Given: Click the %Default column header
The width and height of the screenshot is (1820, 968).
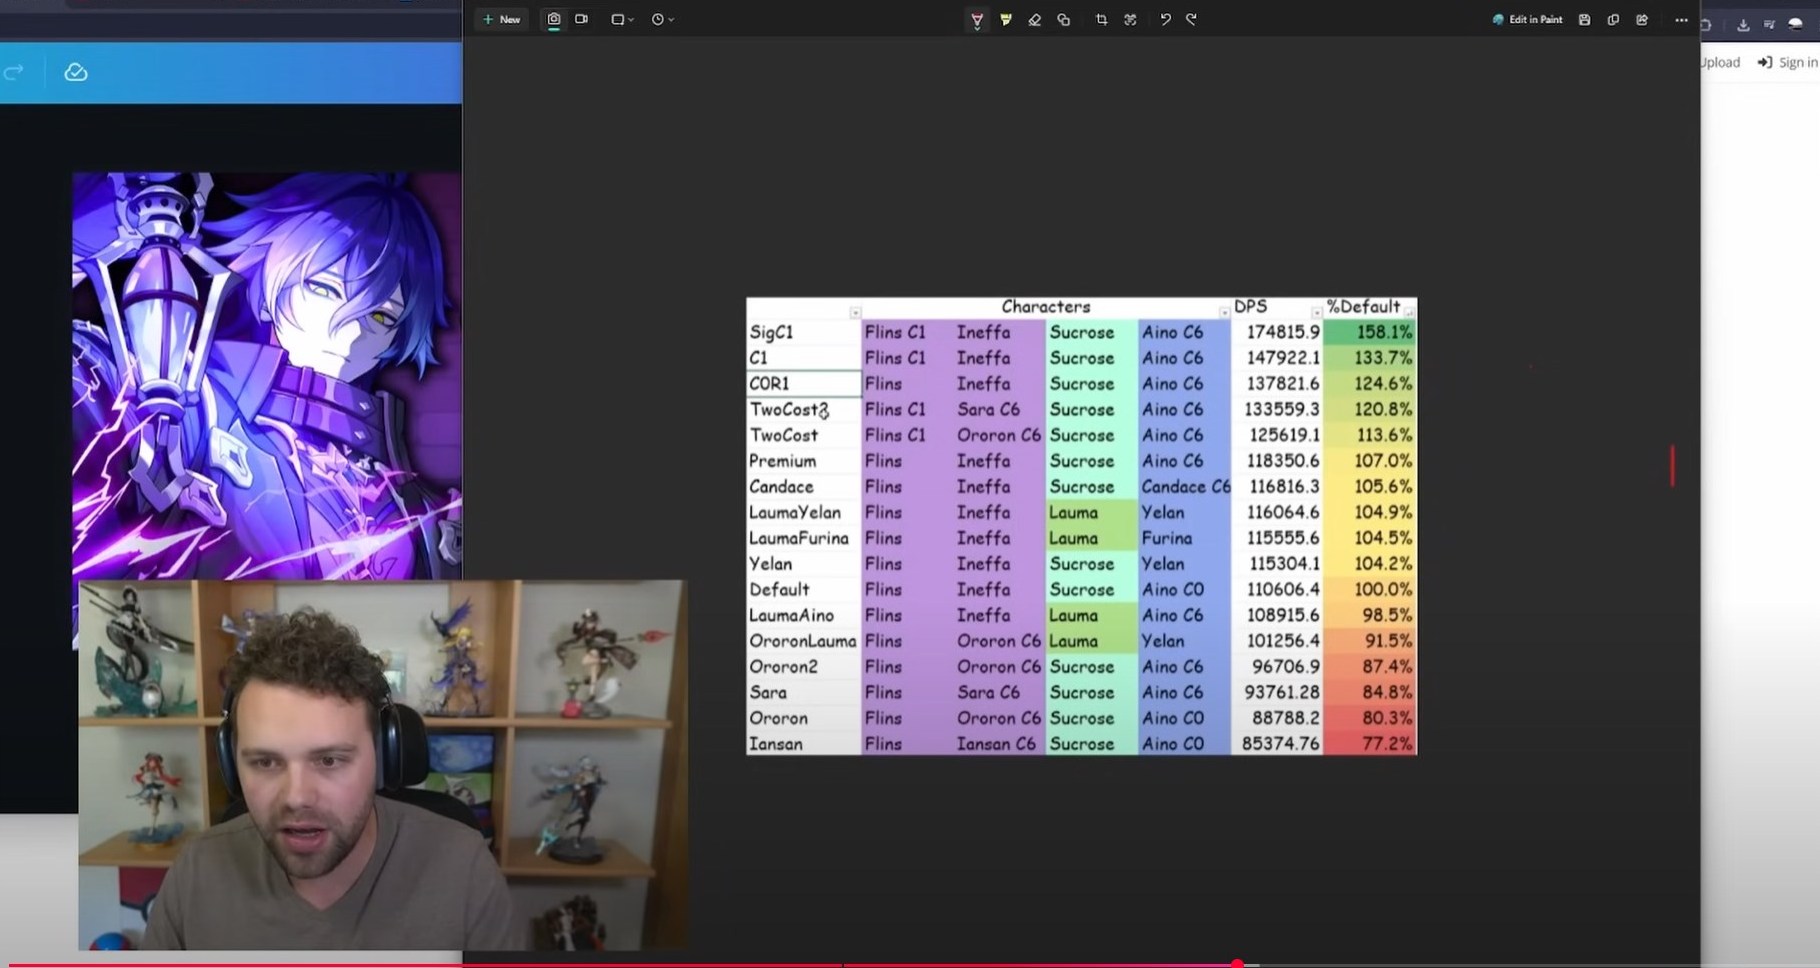Looking at the screenshot, I should coord(1363,307).
